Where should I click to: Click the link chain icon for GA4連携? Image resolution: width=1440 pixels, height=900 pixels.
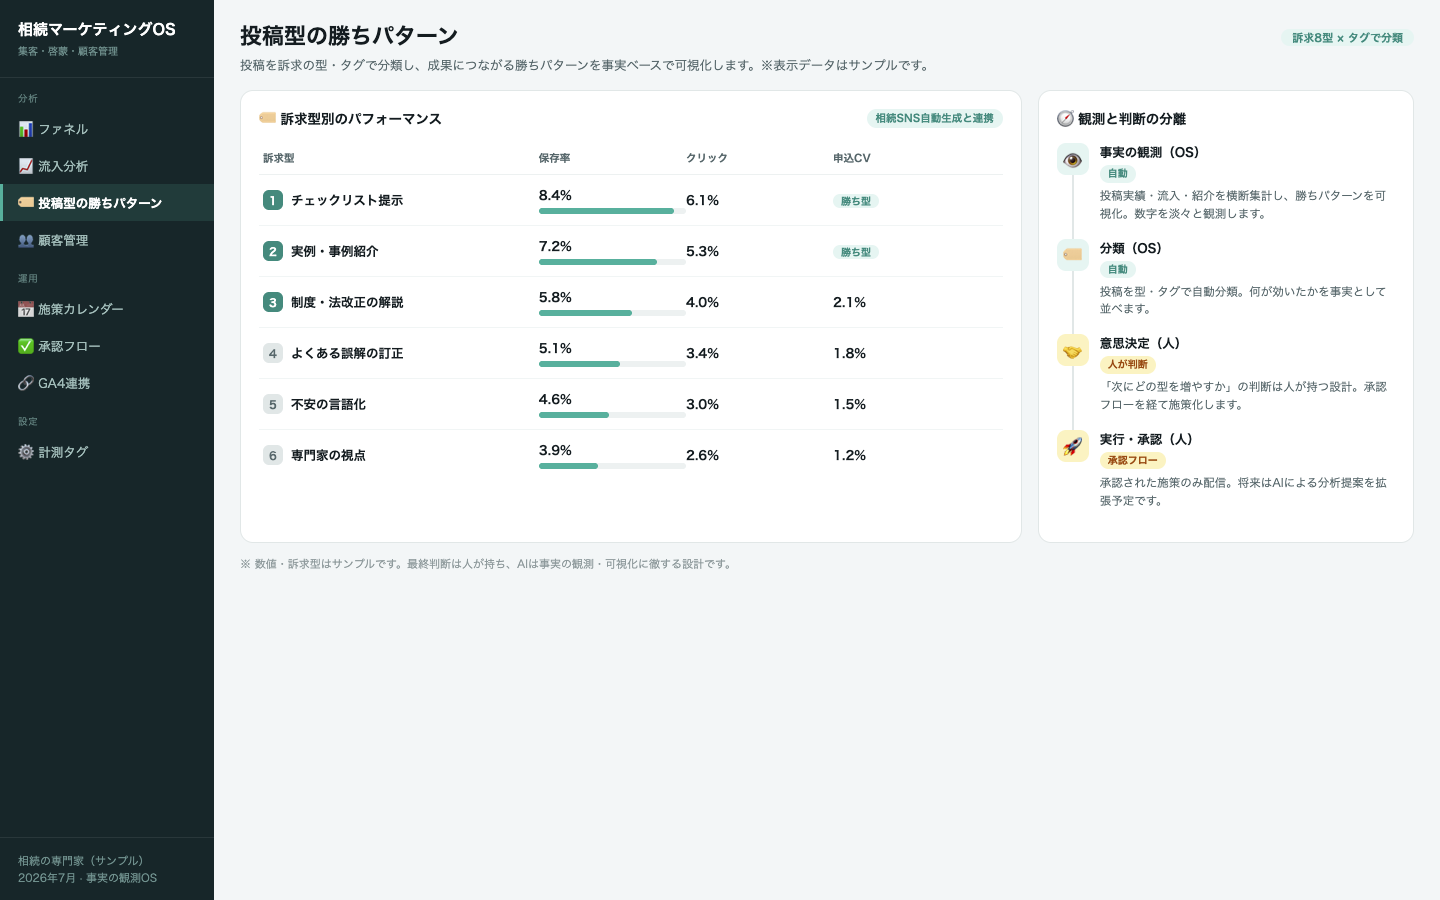tap(26, 383)
